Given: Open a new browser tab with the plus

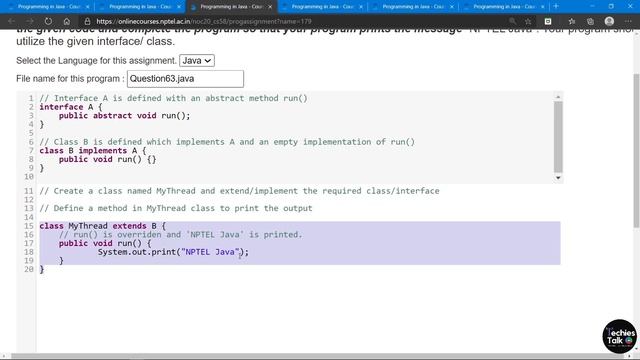Looking at the screenshot, I should pyautogui.click(x=556, y=6).
